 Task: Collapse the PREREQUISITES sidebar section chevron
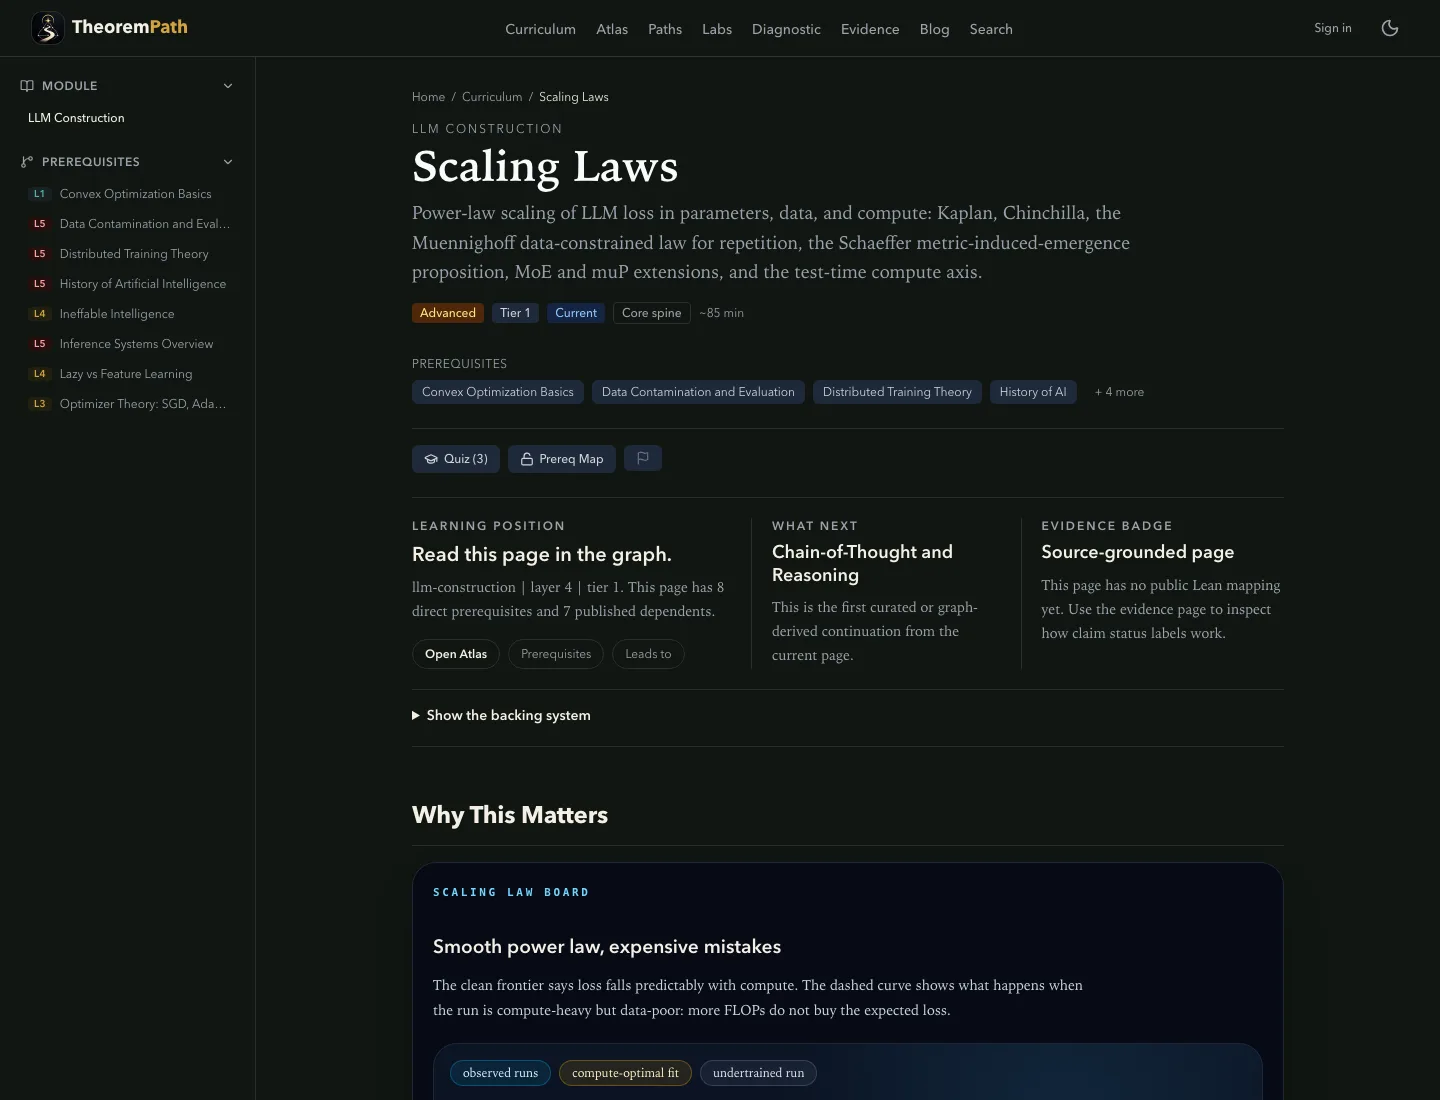click(x=228, y=162)
